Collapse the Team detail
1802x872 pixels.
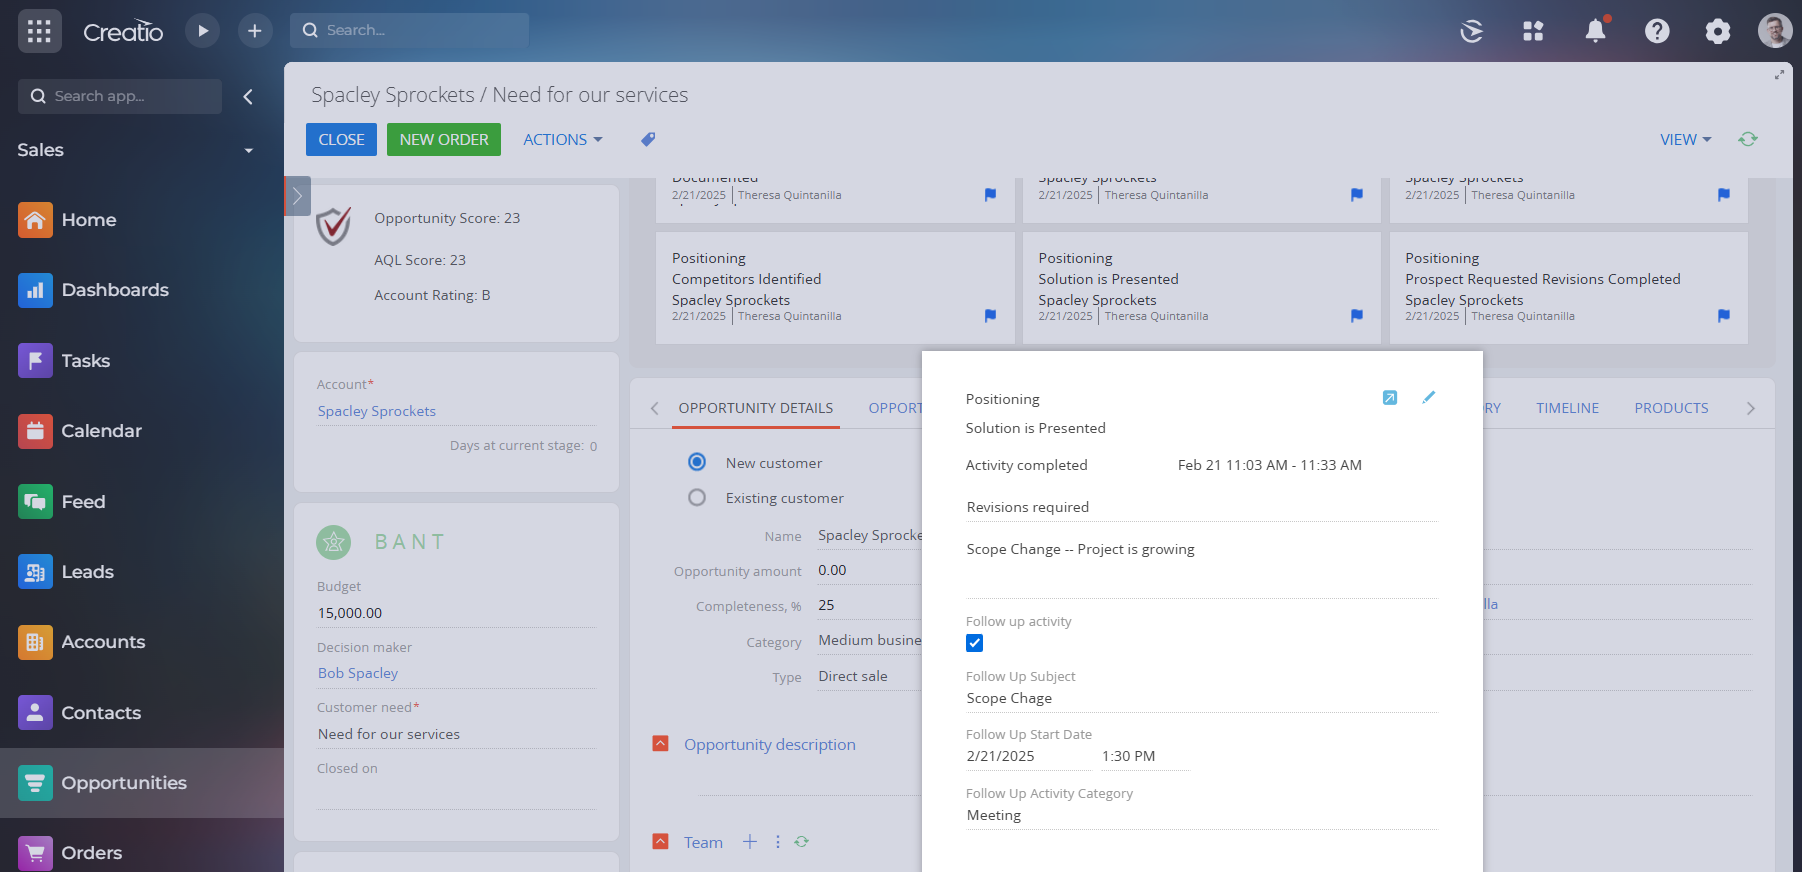(x=660, y=842)
